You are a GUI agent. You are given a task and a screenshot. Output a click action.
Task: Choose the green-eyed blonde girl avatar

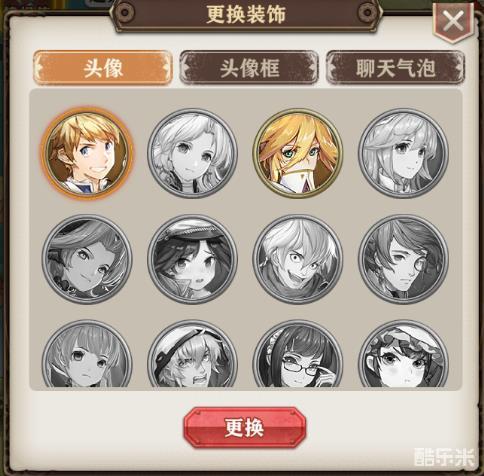coord(298,154)
